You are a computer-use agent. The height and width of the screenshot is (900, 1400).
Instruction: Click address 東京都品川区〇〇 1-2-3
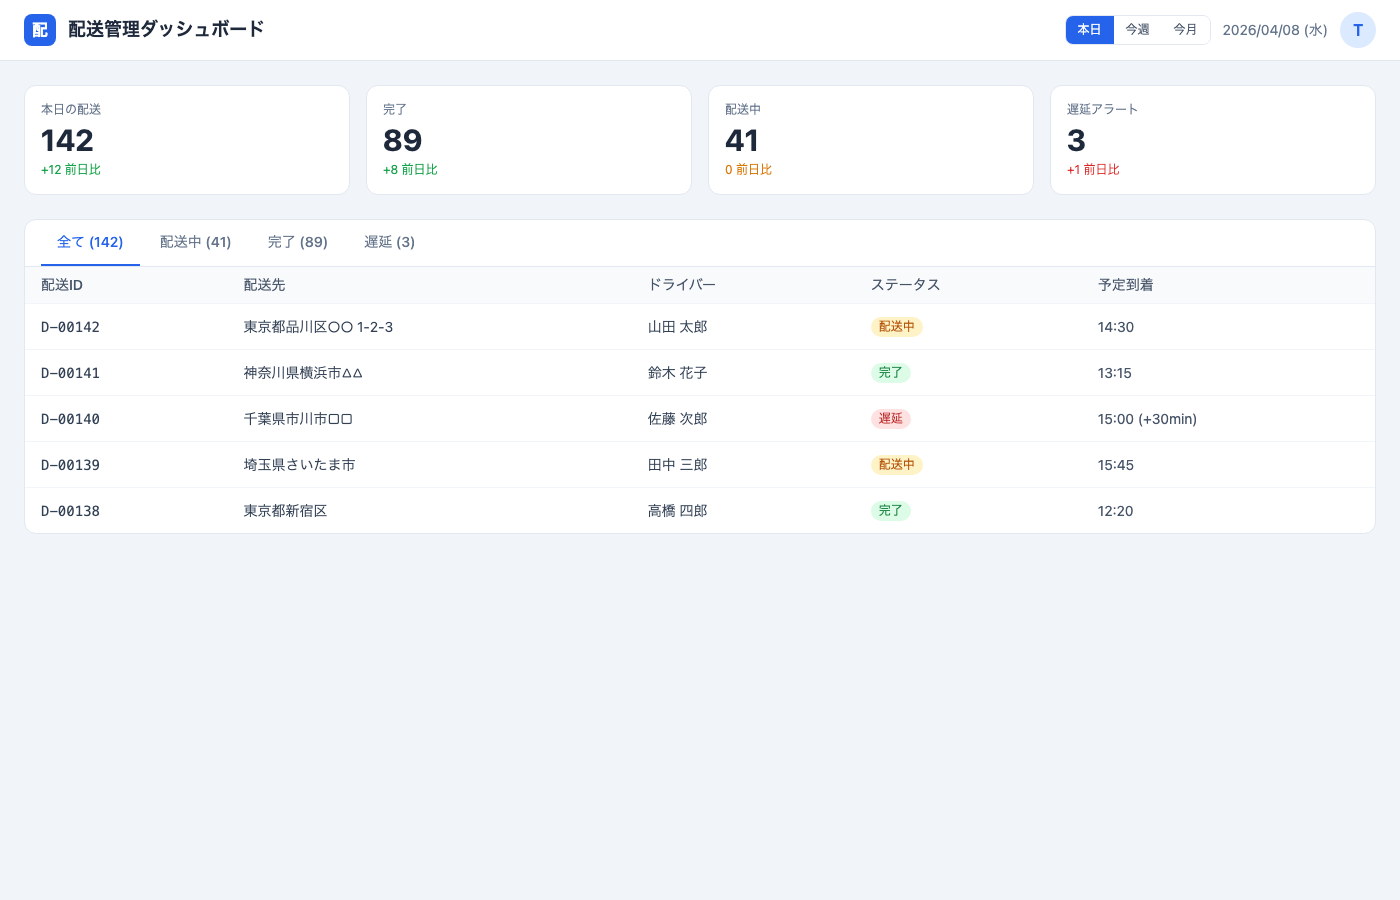318,327
